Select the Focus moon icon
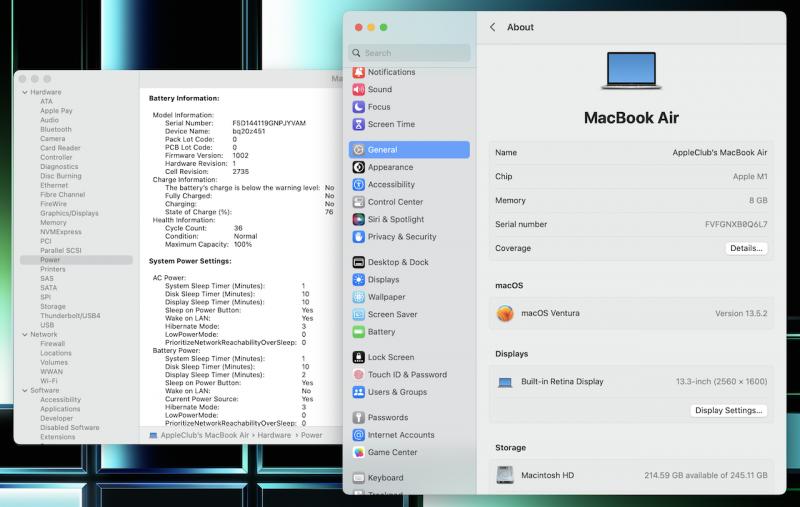 point(359,107)
